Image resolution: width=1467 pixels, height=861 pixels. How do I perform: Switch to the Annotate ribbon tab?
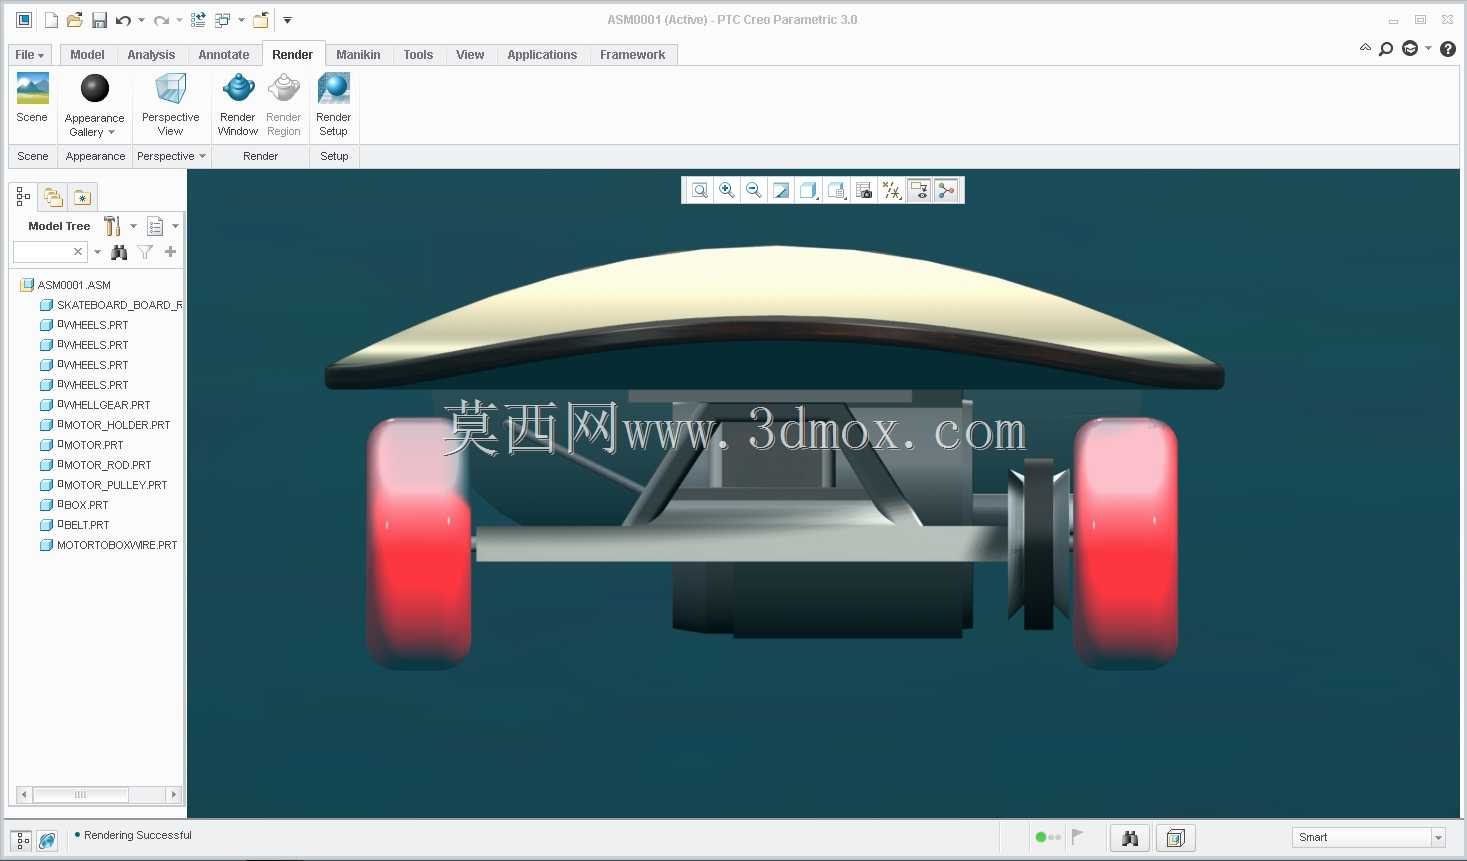click(224, 55)
